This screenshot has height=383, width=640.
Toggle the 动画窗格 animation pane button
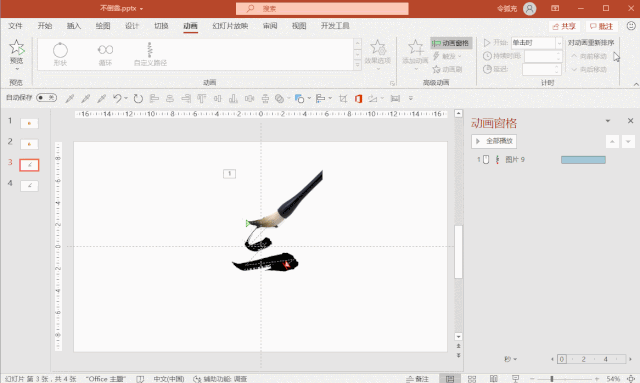tap(451, 43)
